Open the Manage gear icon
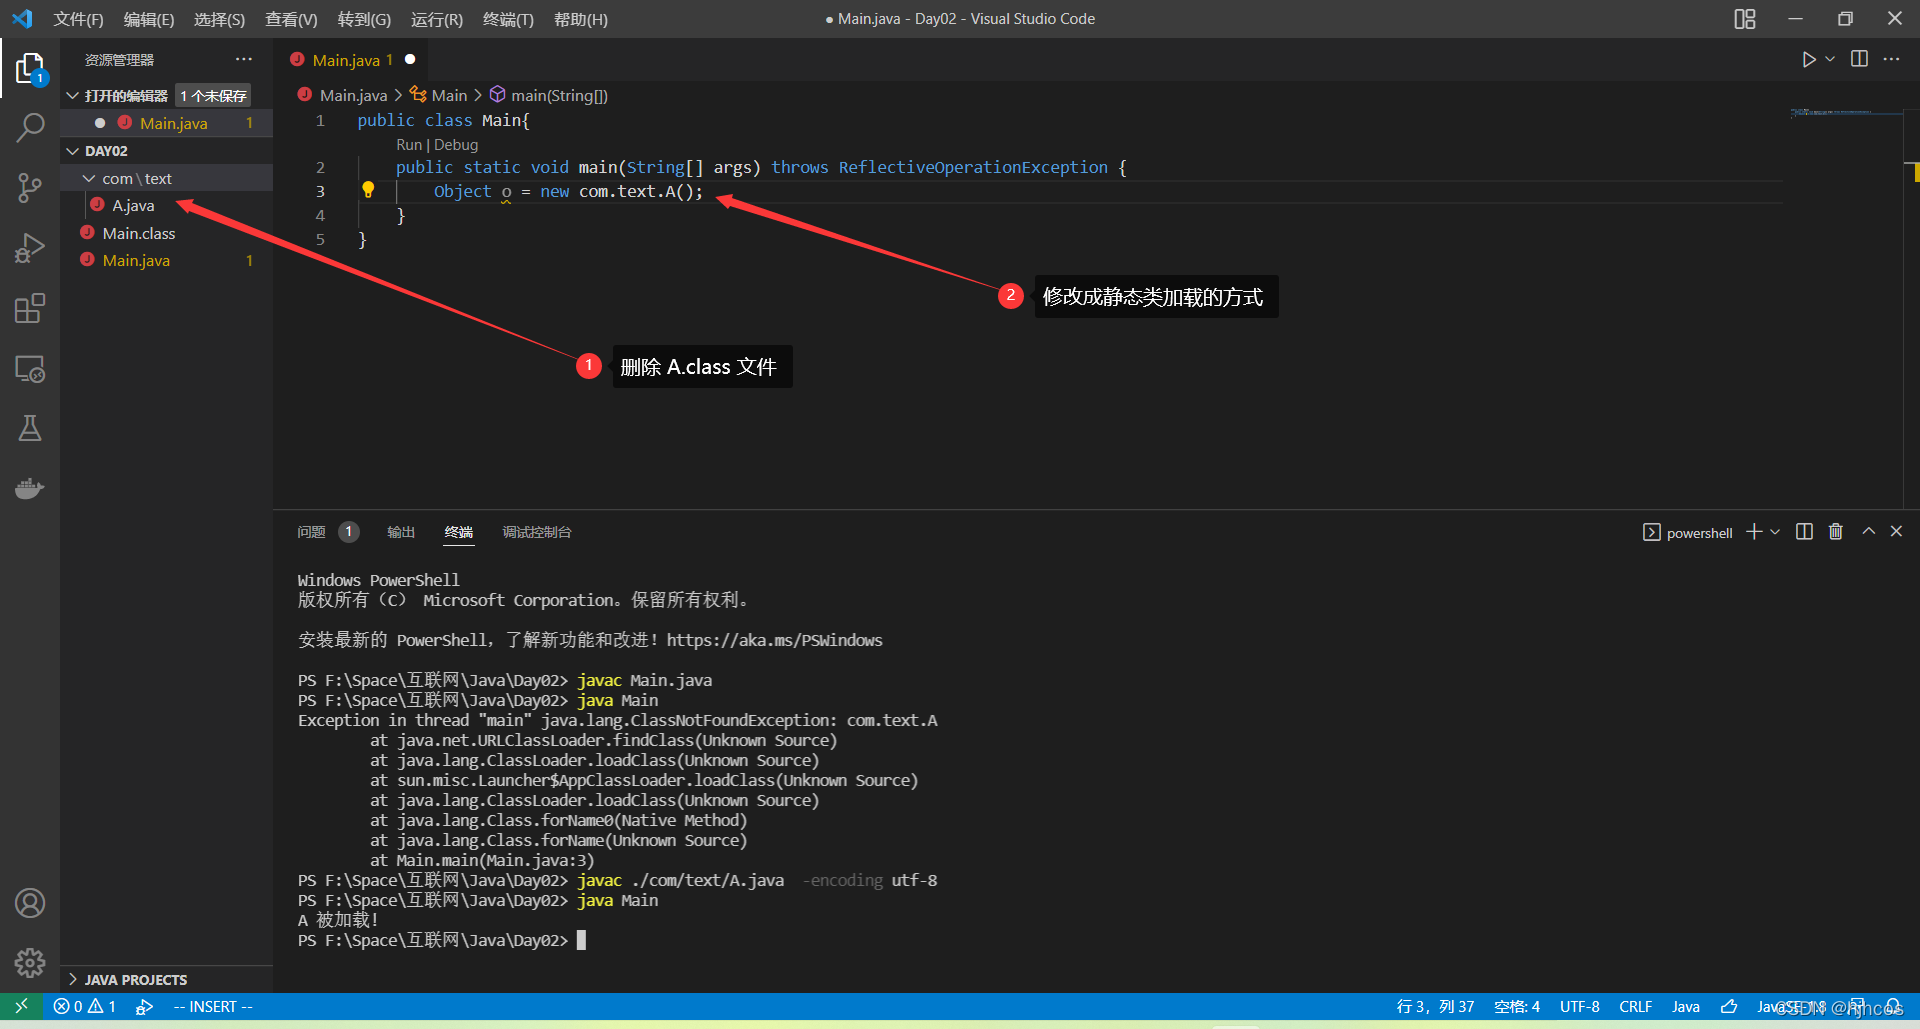The height and width of the screenshot is (1029, 1920). point(30,963)
